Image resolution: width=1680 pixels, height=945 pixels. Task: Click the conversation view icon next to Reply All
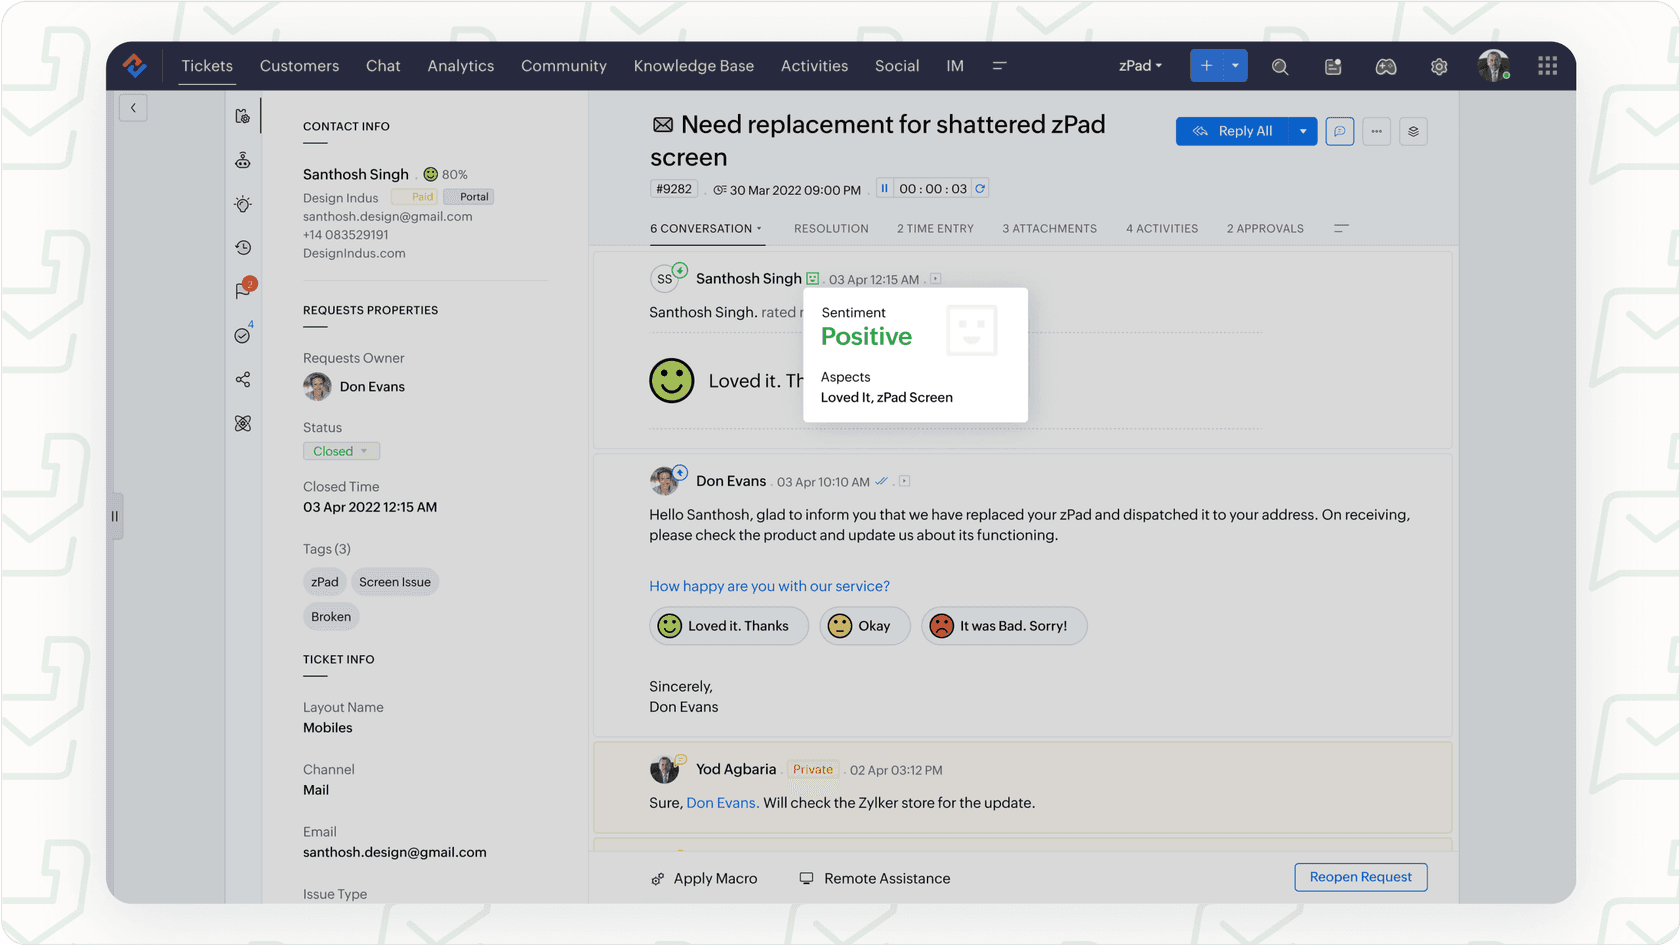(1339, 131)
